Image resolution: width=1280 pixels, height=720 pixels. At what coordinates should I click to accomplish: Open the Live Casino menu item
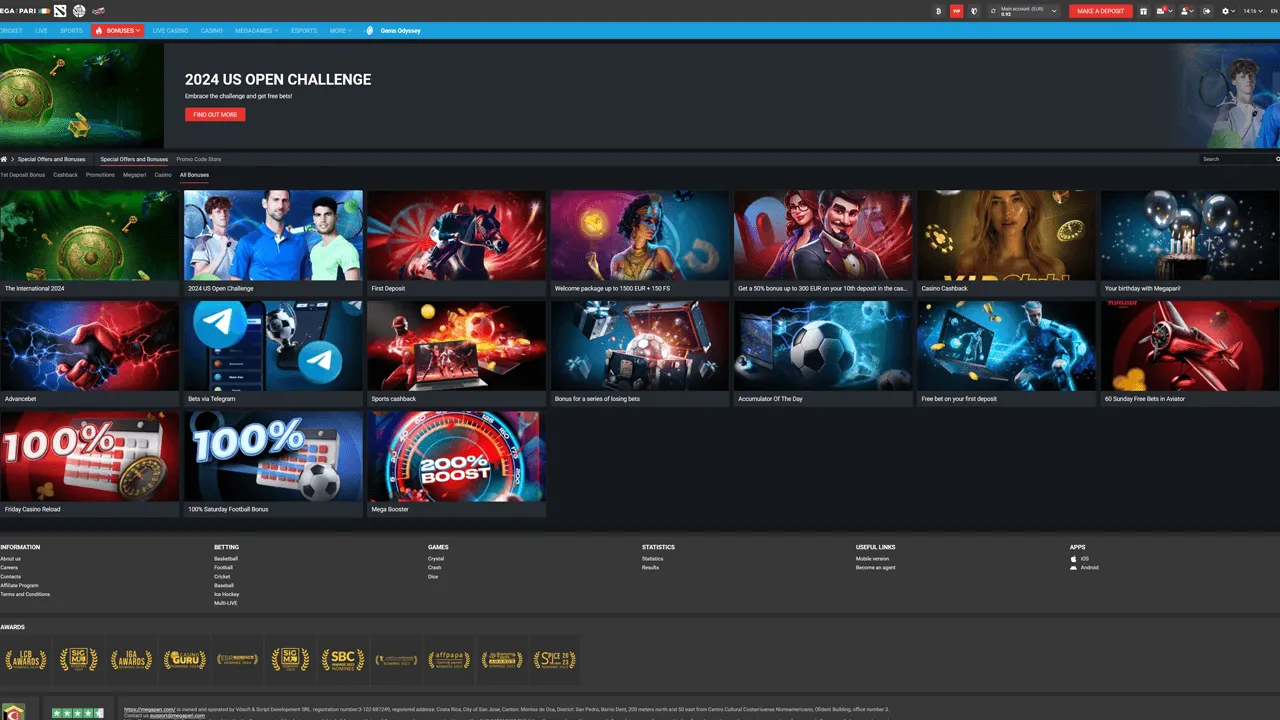pos(170,31)
